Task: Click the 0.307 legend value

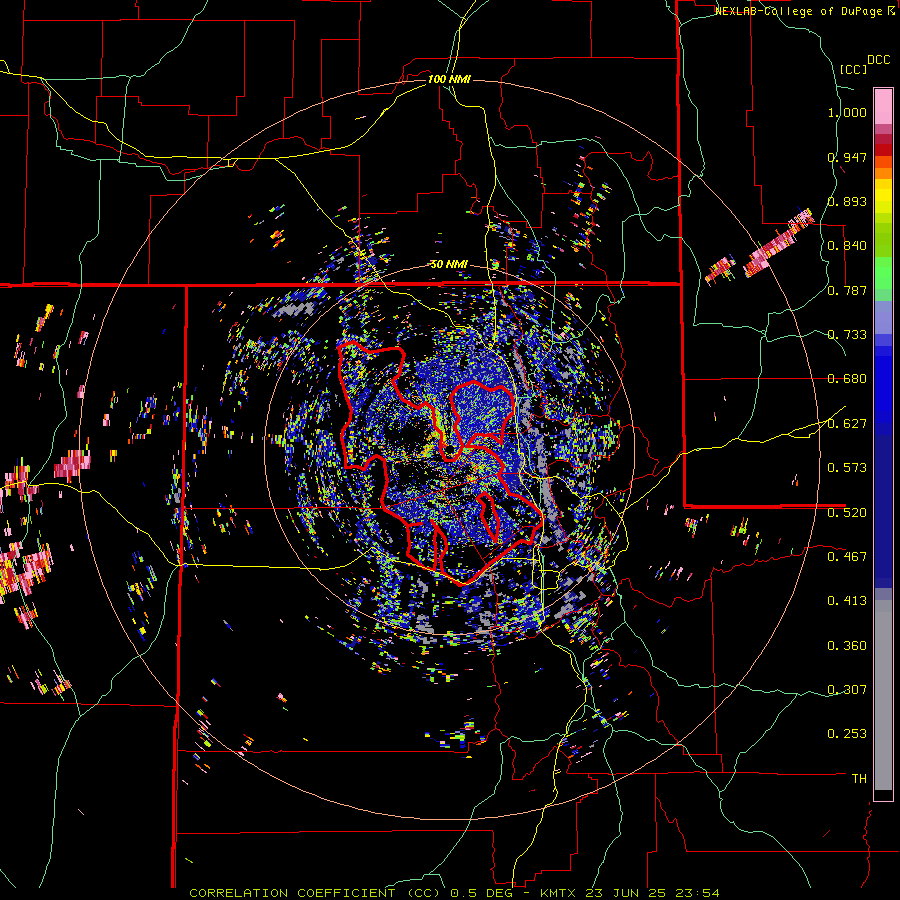Action: point(847,690)
